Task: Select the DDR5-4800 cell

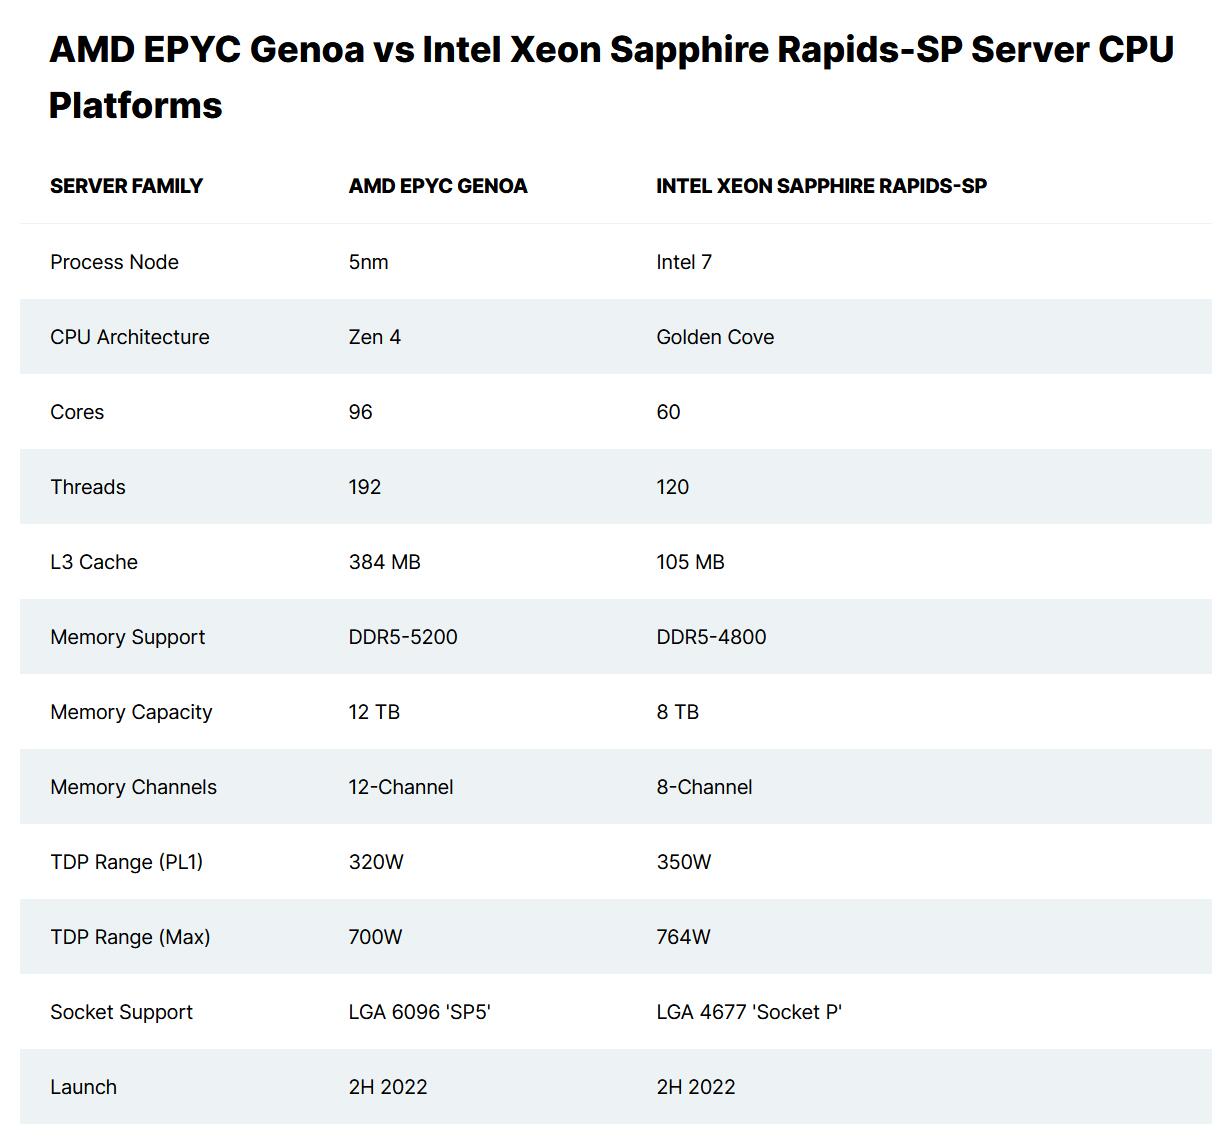Action: tap(711, 637)
